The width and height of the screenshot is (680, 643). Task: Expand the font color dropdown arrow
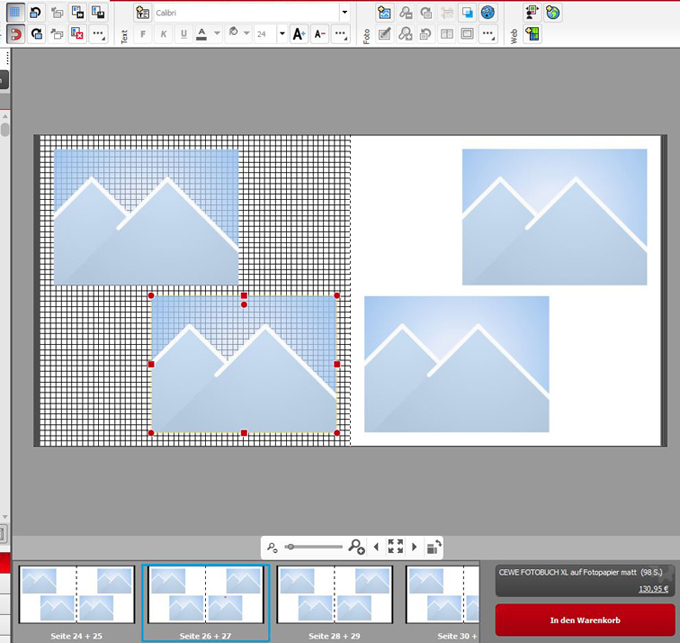217,34
